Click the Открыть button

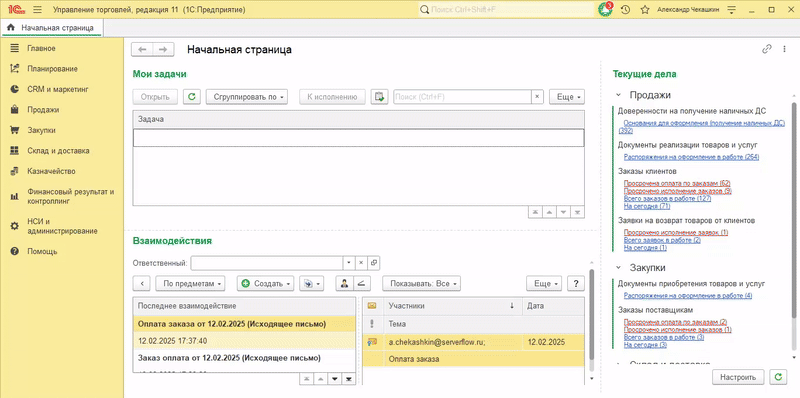(x=155, y=96)
